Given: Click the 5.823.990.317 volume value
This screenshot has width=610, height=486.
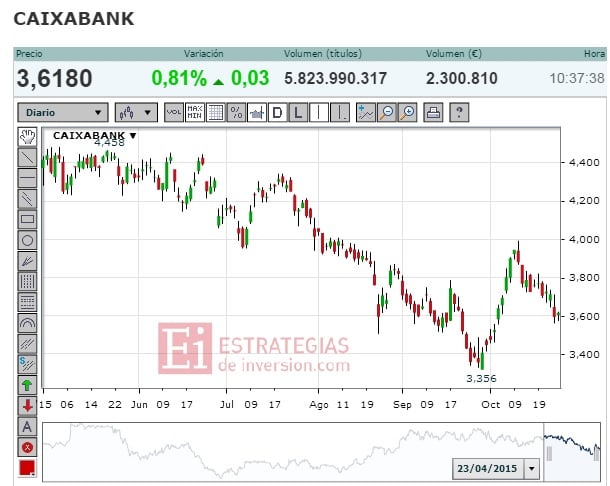Looking at the screenshot, I should click(335, 79).
